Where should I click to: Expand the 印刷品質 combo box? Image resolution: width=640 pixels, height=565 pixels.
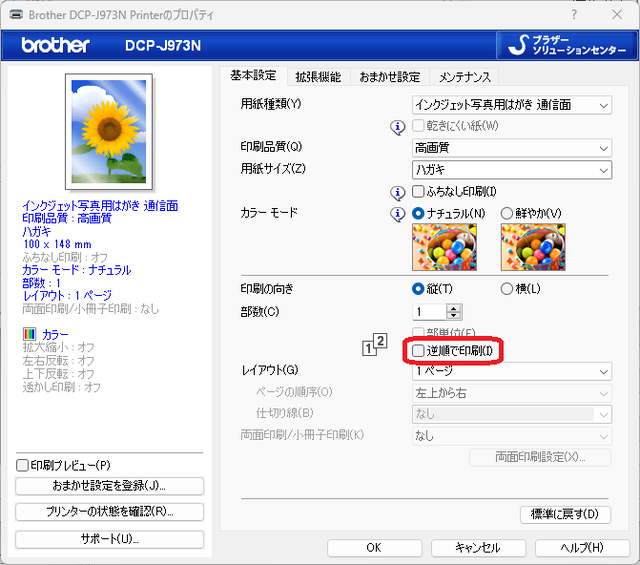coord(512,148)
